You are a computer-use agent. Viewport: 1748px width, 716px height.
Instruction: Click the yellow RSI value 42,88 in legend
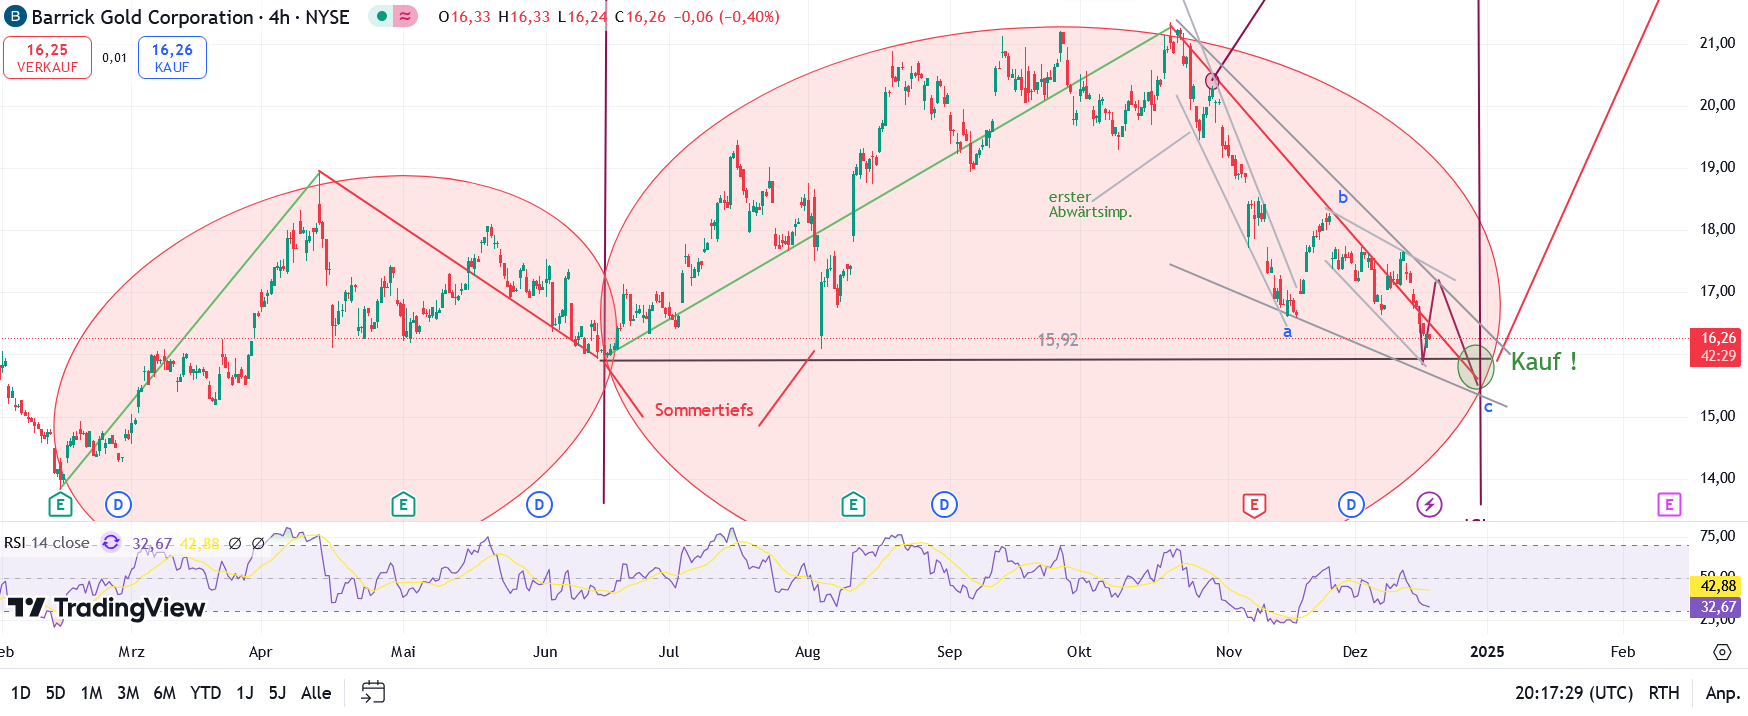click(x=200, y=543)
